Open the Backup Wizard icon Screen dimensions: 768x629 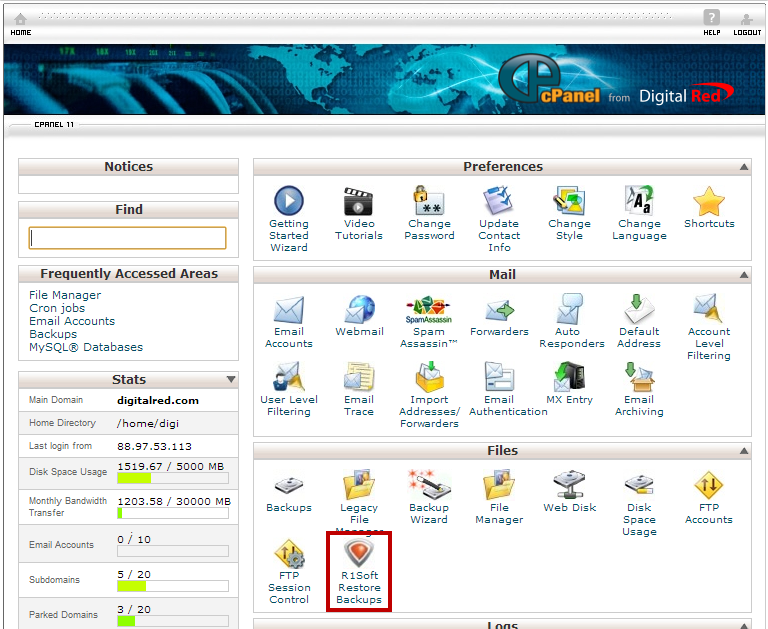(x=429, y=484)
